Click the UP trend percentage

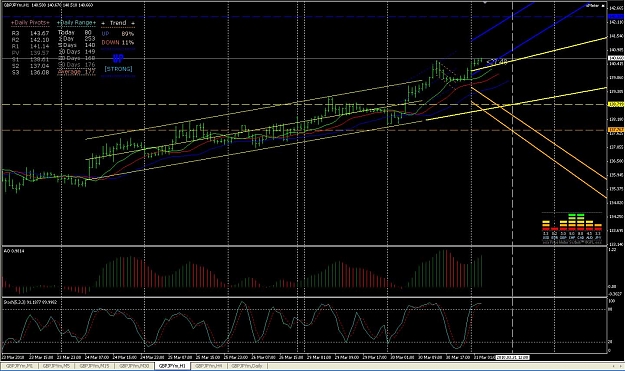(128, 34)
